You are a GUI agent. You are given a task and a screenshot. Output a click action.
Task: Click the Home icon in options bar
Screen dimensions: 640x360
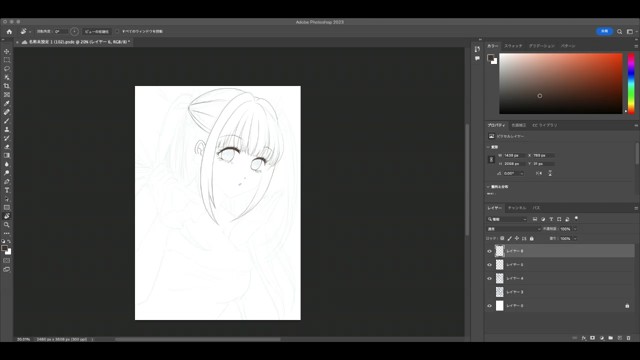coord(9,31)
